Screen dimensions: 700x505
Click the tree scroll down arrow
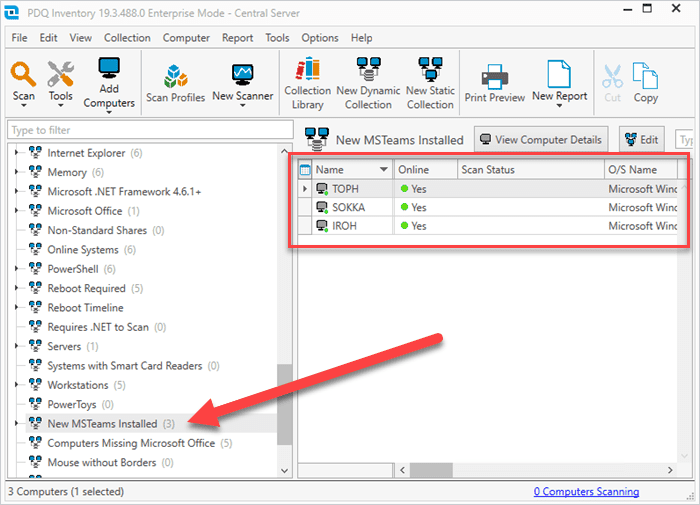pyautogui.click(x=284, y=471)
